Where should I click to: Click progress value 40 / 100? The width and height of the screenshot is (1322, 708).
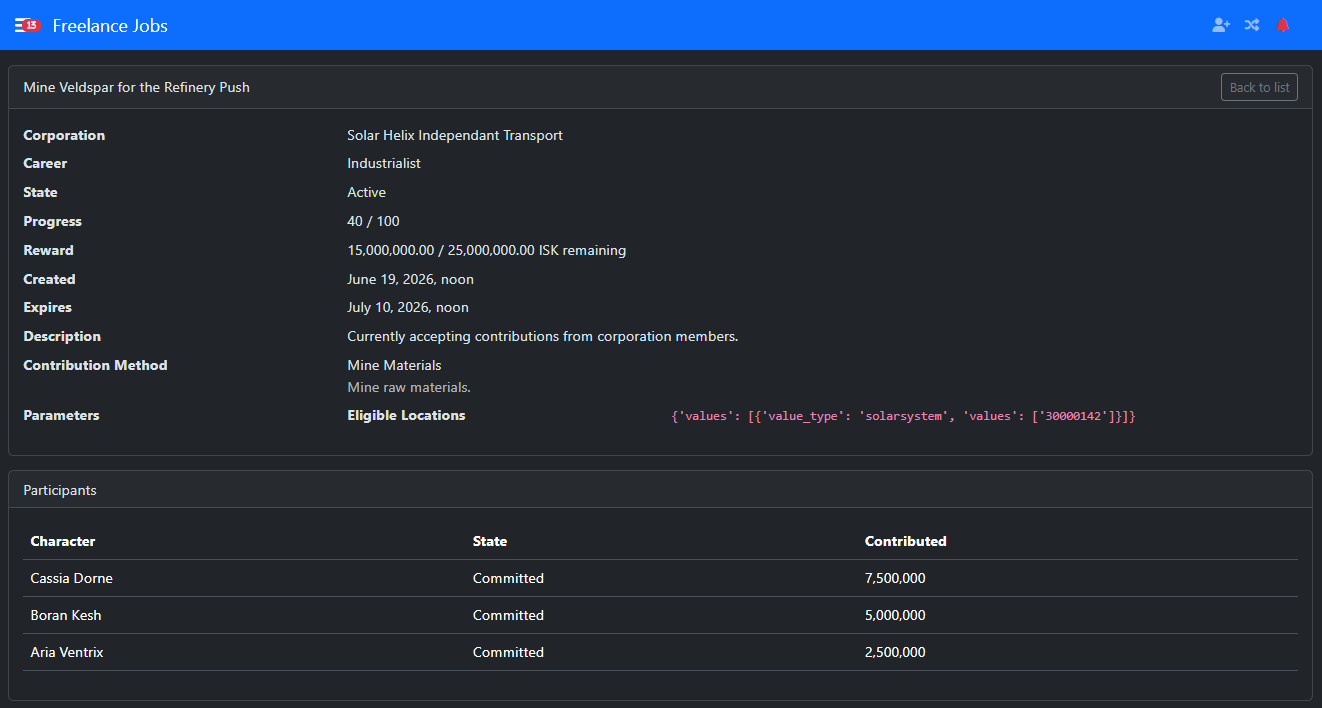point(373,221)
